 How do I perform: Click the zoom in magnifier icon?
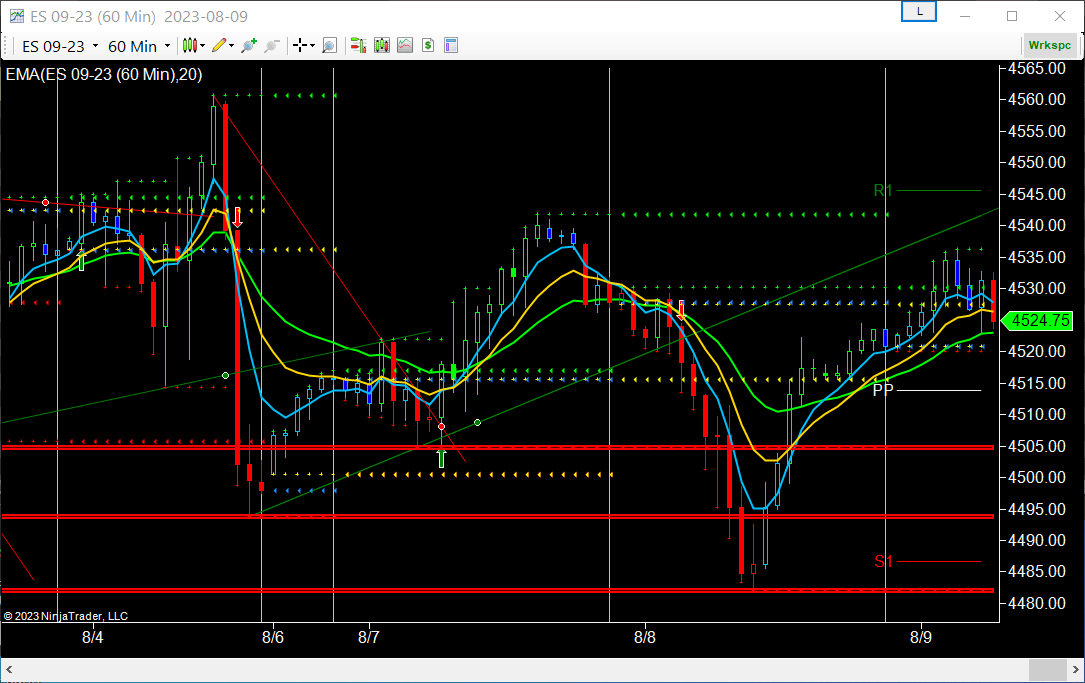point(249,46)
